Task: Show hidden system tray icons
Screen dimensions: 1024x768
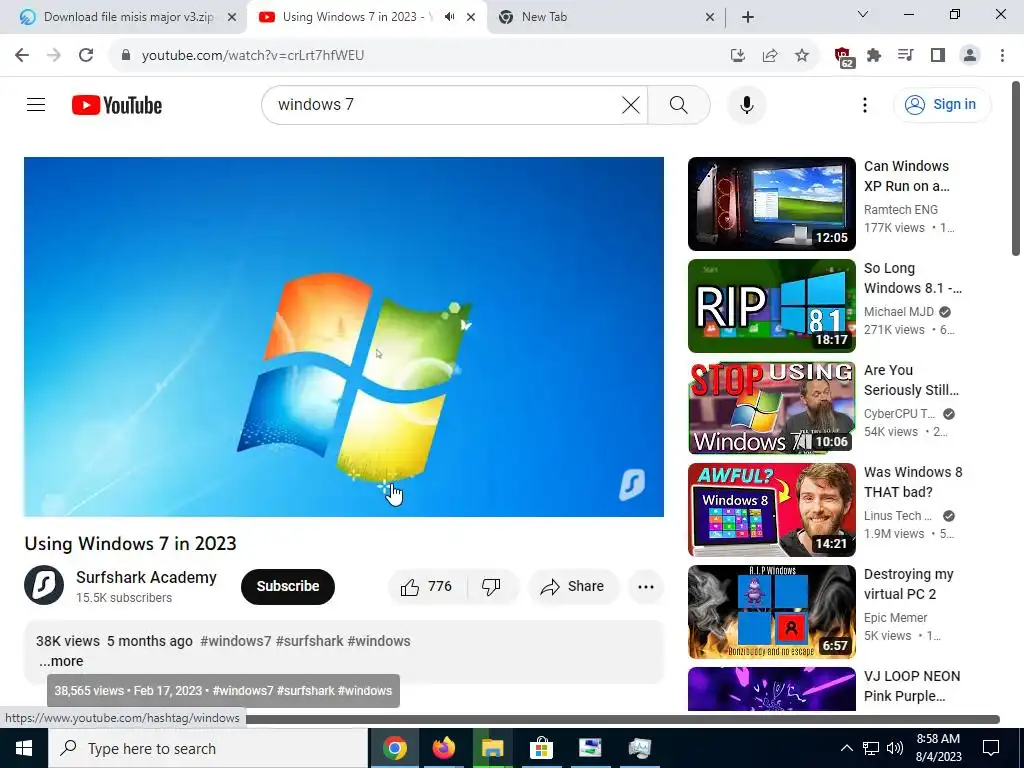Action: click(x=846, y=748)
